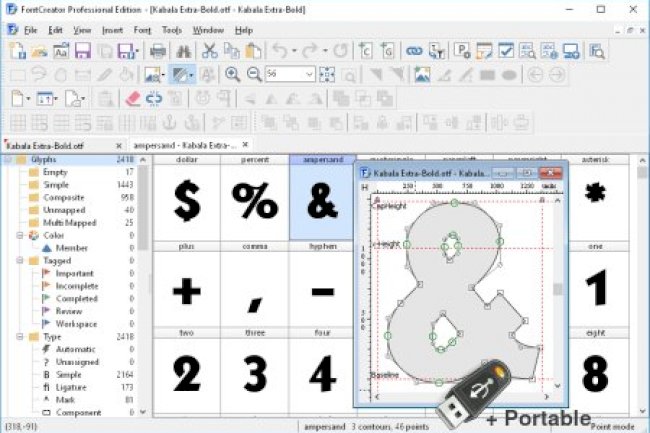Open Find using the binoculars icon
This screenshot has width=650, height=433.
click(184, 51)
